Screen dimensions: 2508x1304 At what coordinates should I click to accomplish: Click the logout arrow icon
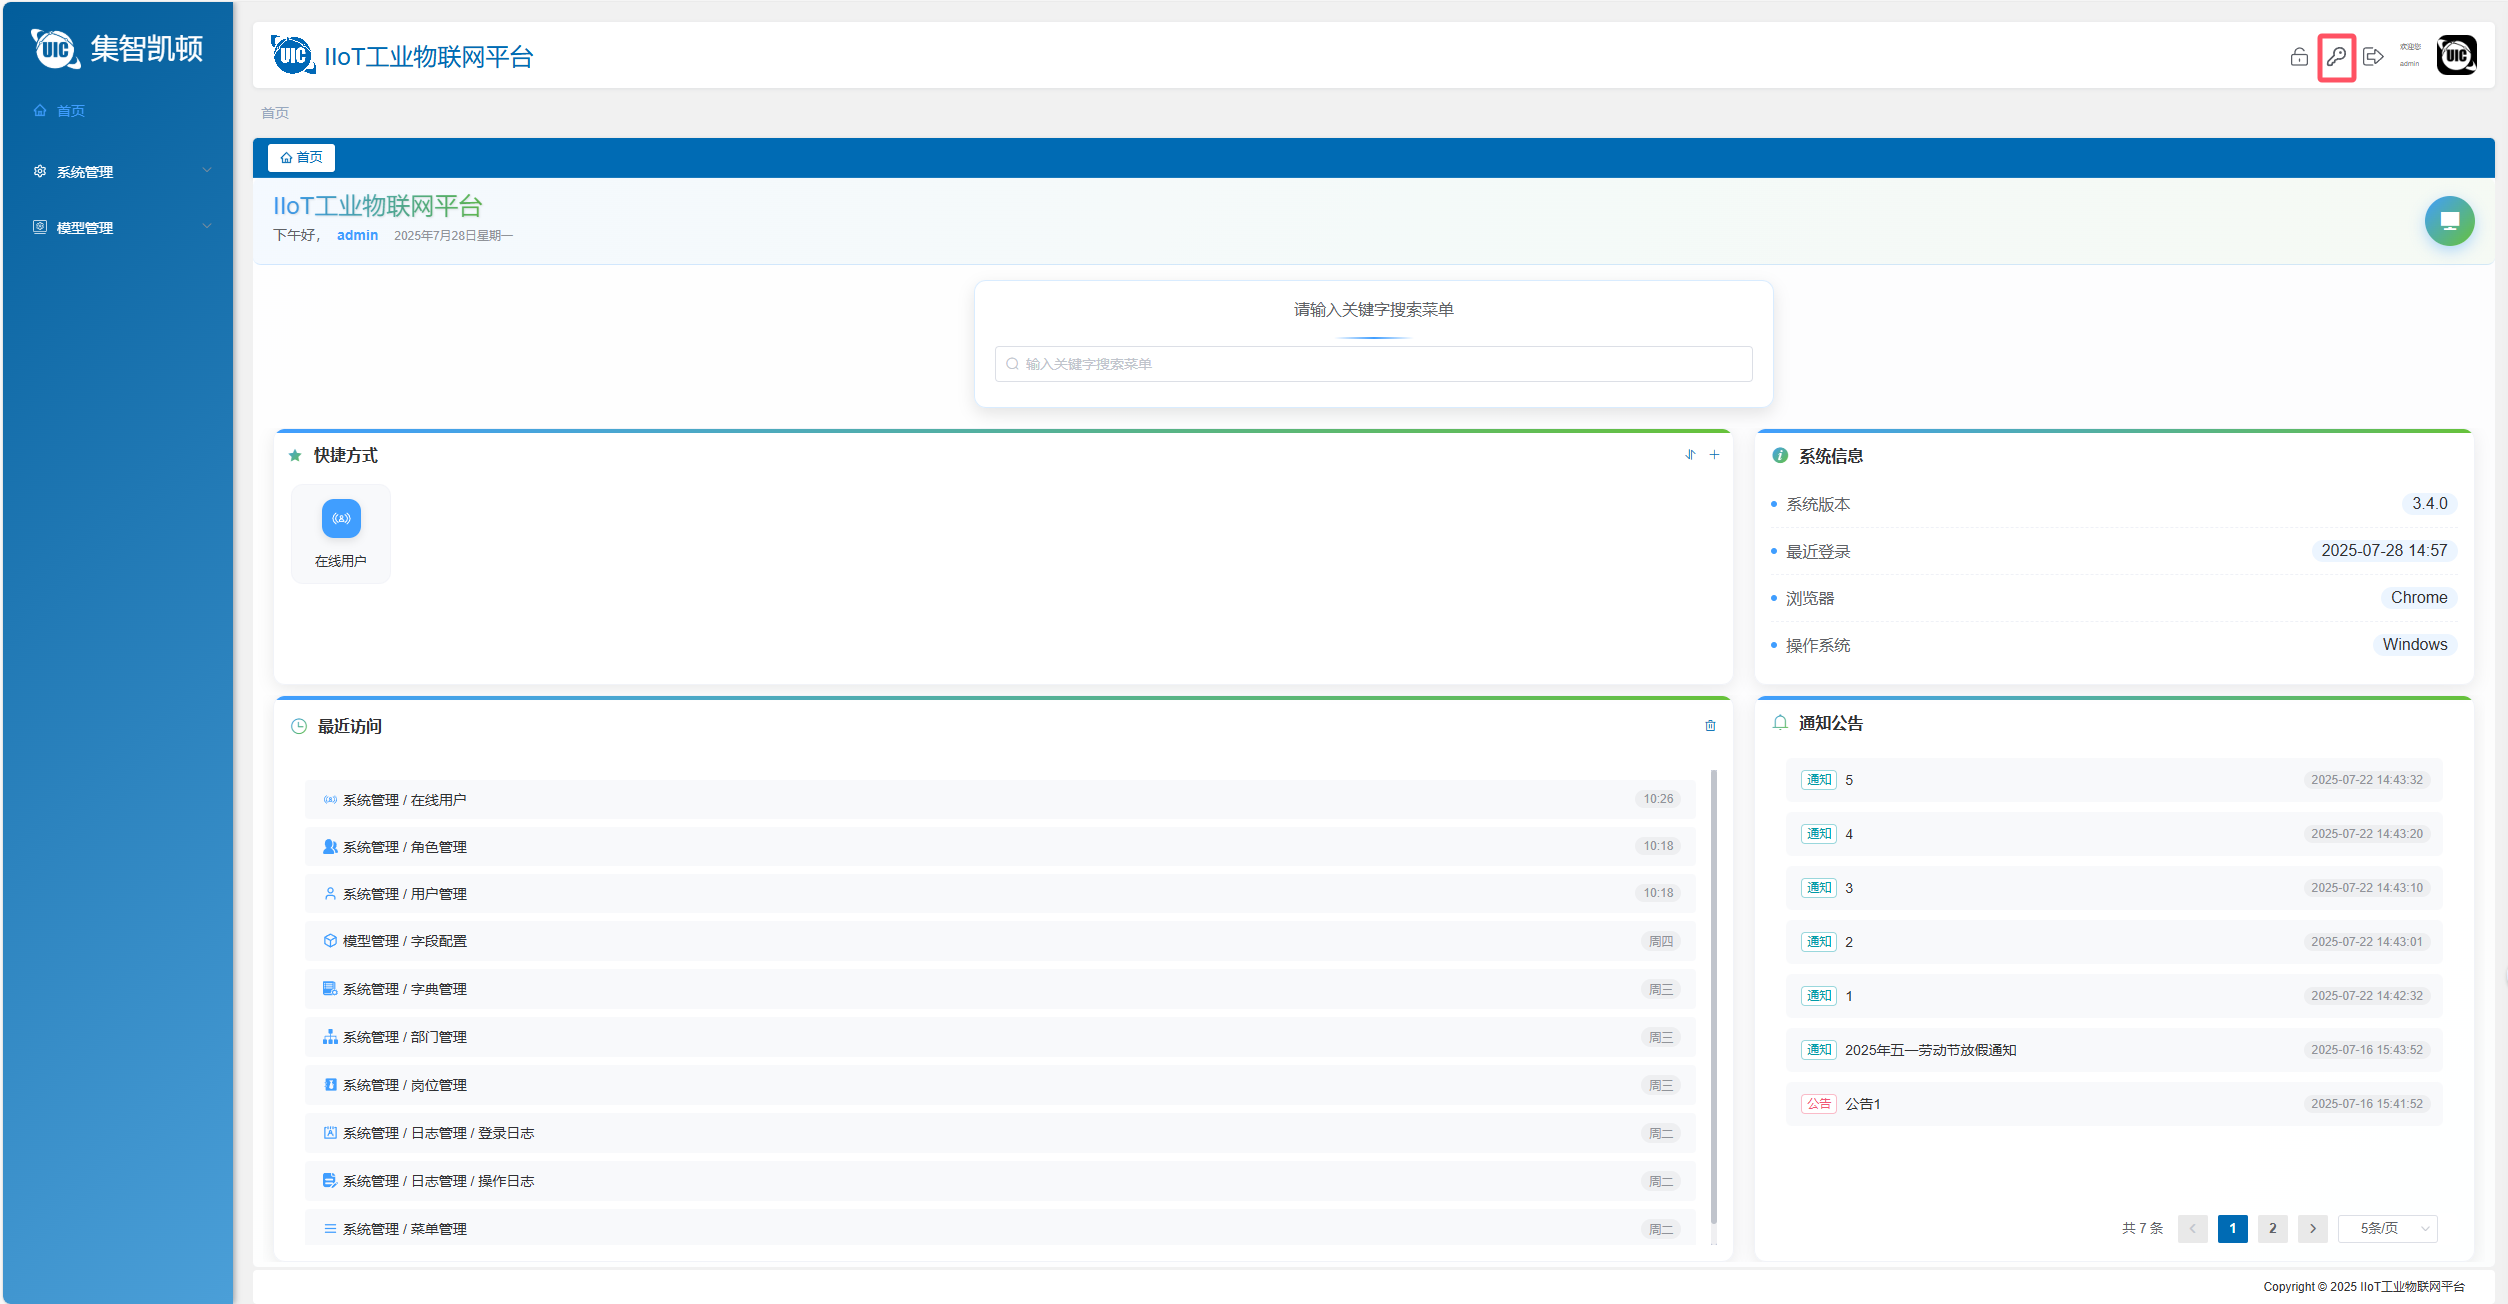pyautogui.click(x=2373, y=57)
